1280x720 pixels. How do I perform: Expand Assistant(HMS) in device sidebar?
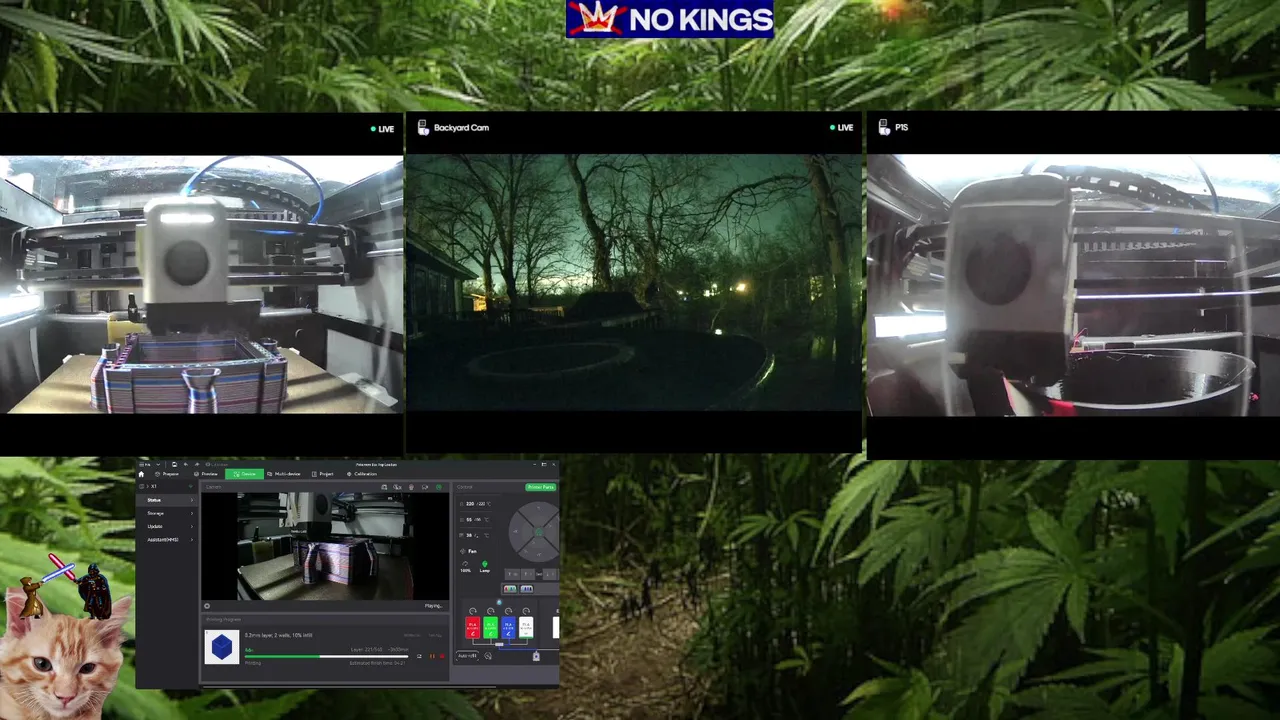click(167, 539)
